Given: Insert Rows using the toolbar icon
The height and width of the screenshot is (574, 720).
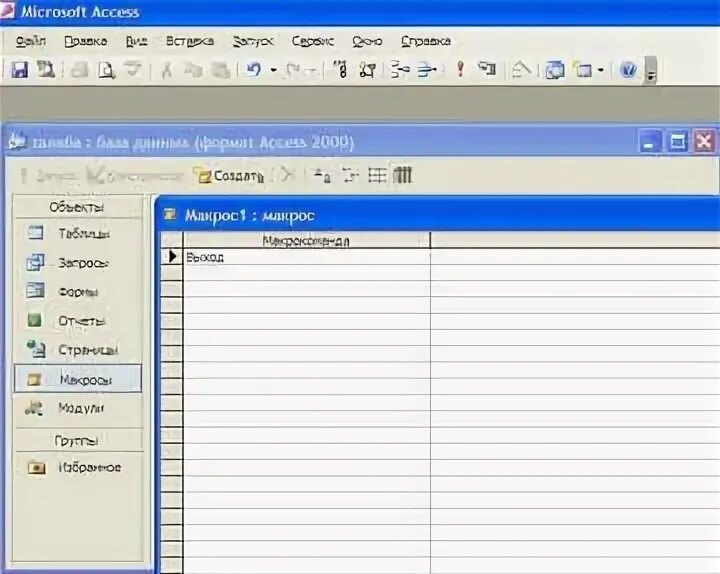Looking at the screenshot, I should coord(399,70).
